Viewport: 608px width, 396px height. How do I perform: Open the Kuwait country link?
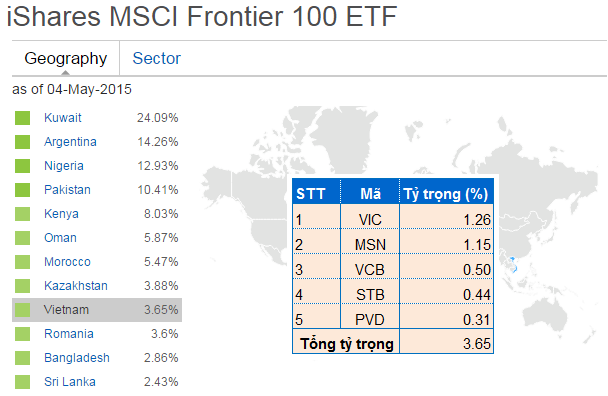[63, 118]
